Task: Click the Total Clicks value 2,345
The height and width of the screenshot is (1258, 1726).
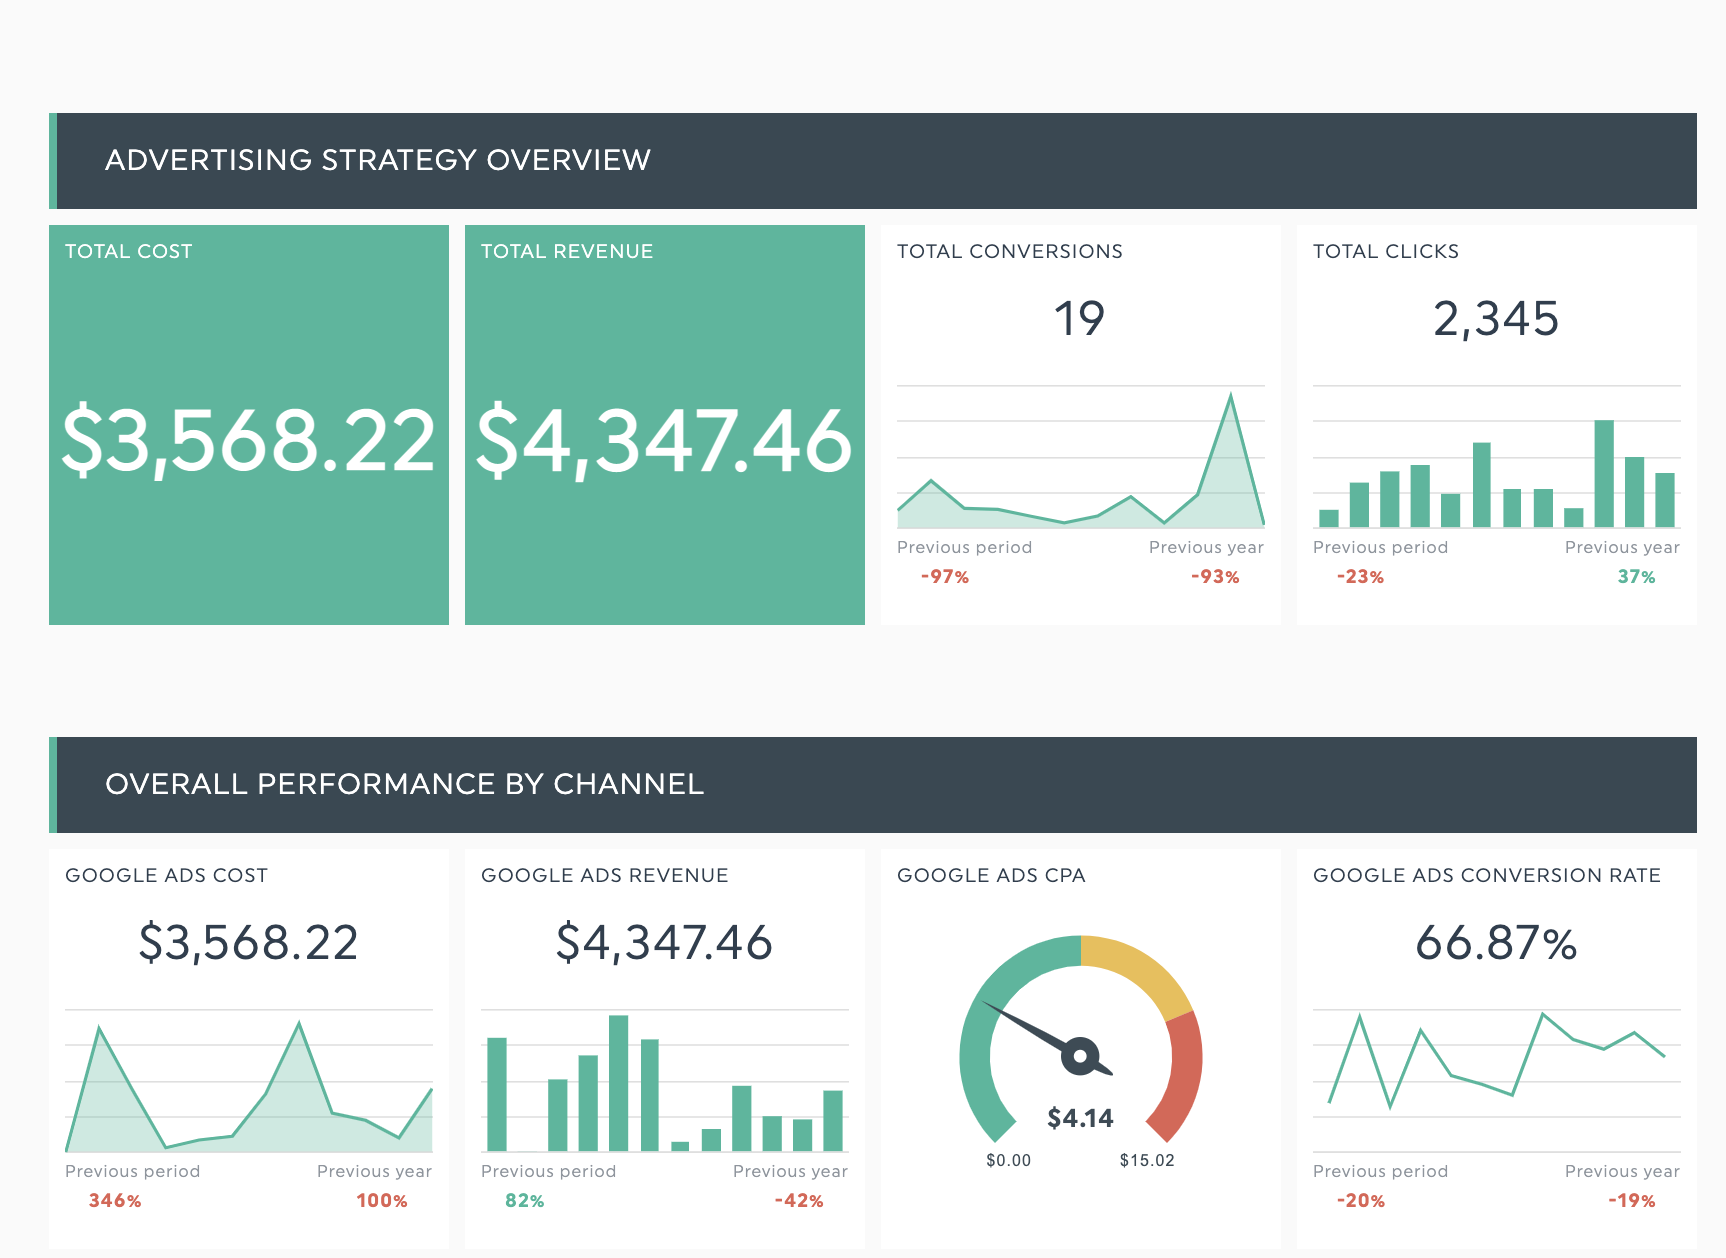Action: point(1496,319)
